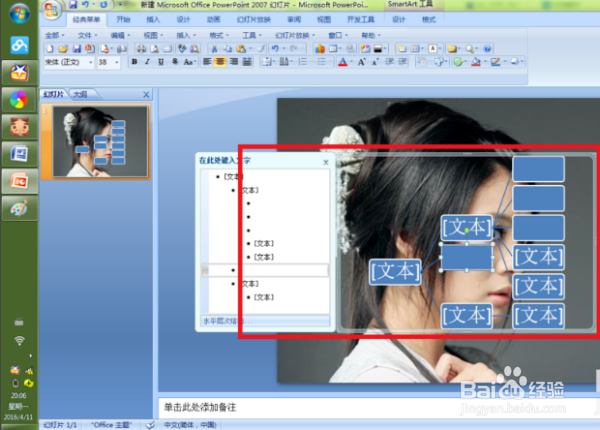Open the 帮助 classic menu dropdown
The height and width of the screenshot is (430, 600).
tap(371, 35)
